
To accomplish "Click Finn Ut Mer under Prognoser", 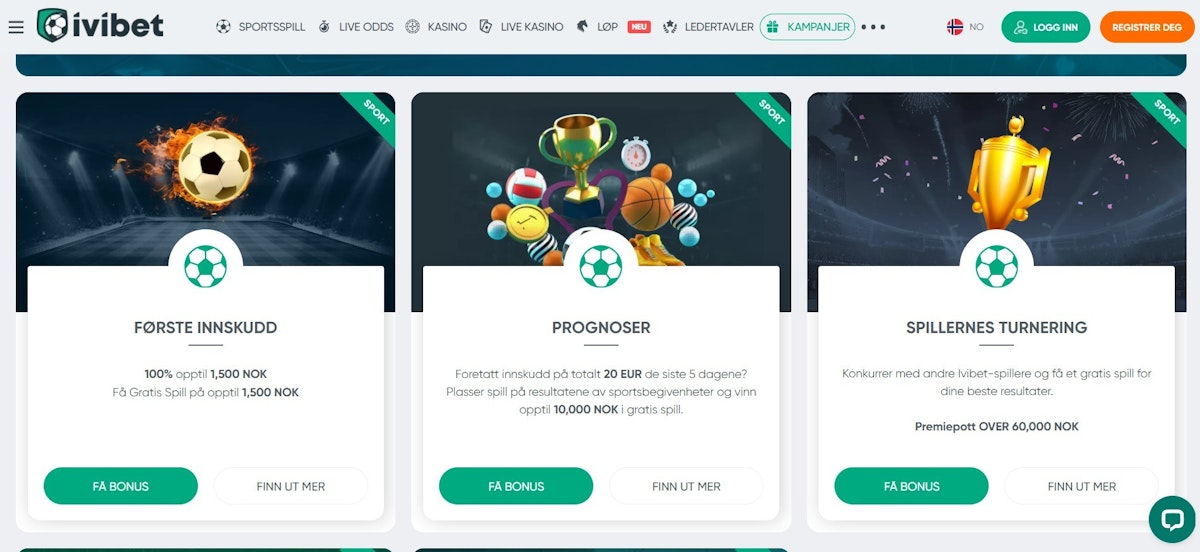I will pos(686,486).
